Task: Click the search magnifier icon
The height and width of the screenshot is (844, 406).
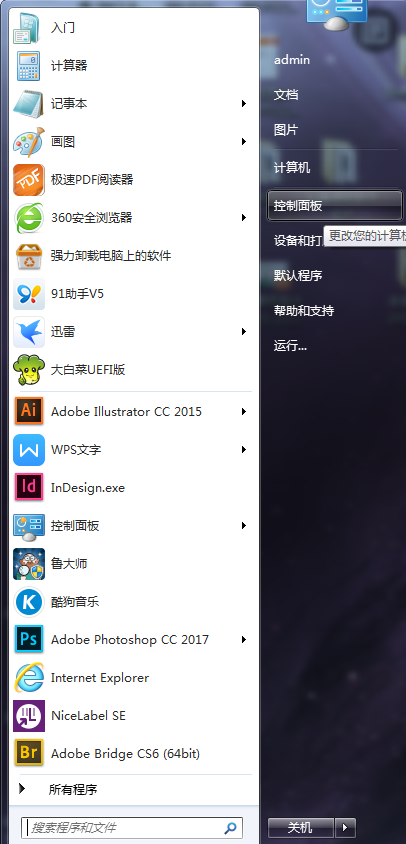Action: coord(230,827)
